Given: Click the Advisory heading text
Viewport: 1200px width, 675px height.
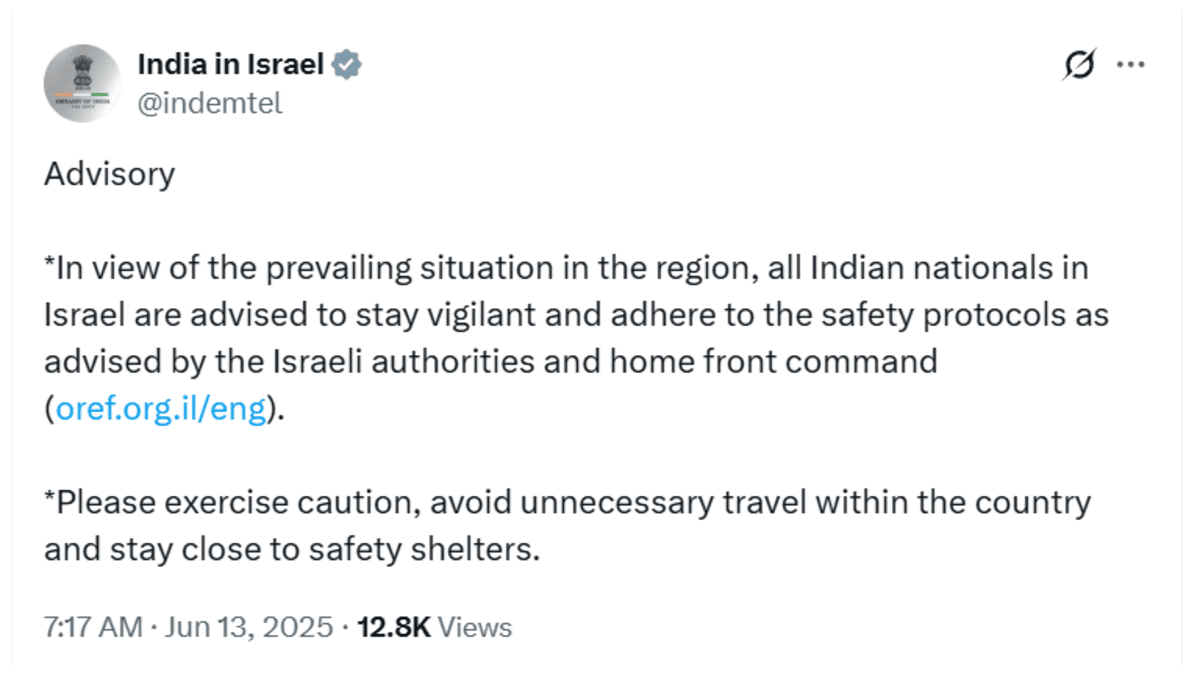Looking at the screenshot, I should click(109, 175).
